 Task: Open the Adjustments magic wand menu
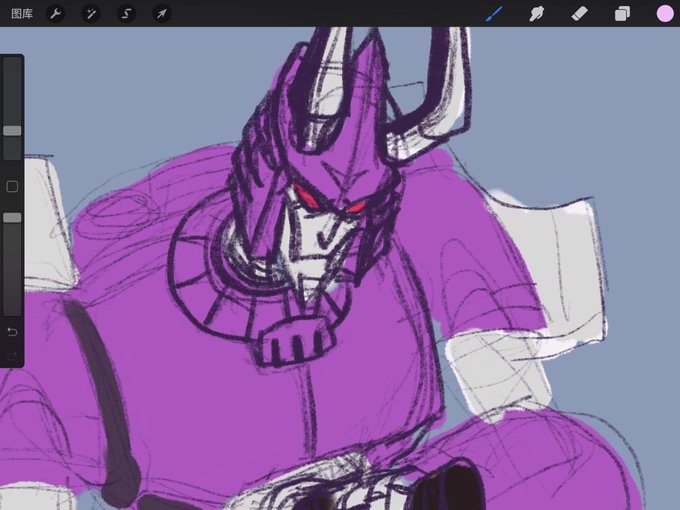[91, 14]
